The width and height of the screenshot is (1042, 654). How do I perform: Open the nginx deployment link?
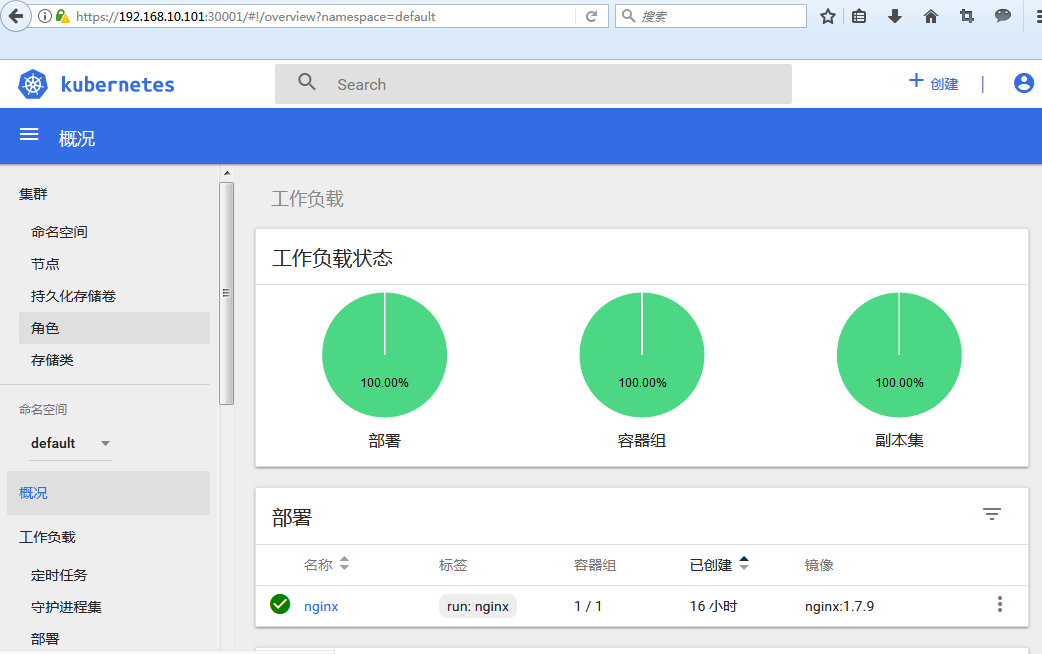point(321,606)
